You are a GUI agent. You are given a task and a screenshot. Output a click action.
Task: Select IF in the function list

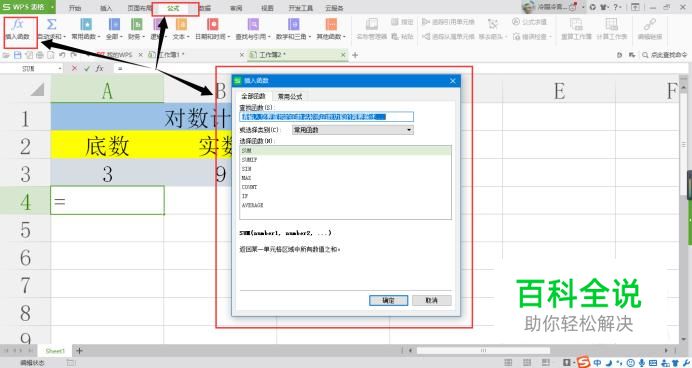pos(345,196)
